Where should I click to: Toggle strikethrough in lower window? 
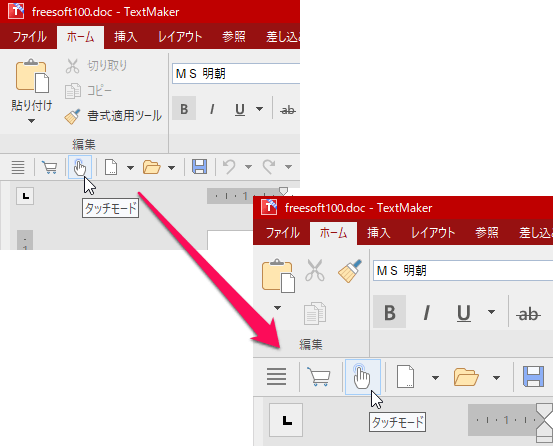[528, 313]
